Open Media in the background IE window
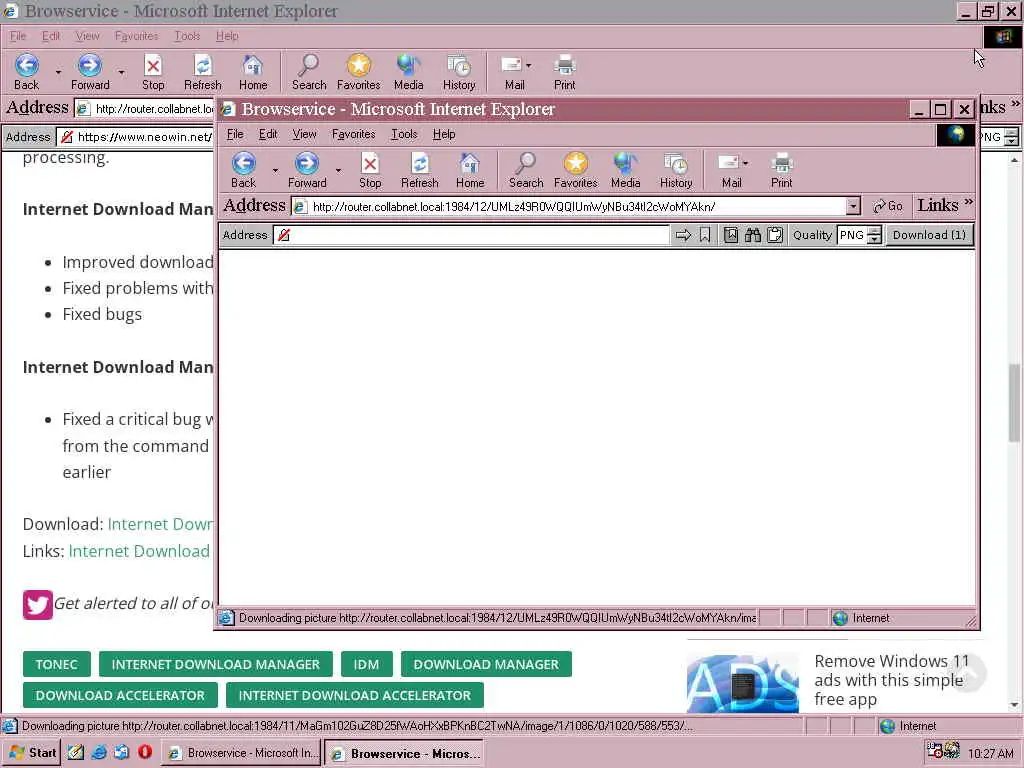The image size is (1024, 768). (408, 72)
